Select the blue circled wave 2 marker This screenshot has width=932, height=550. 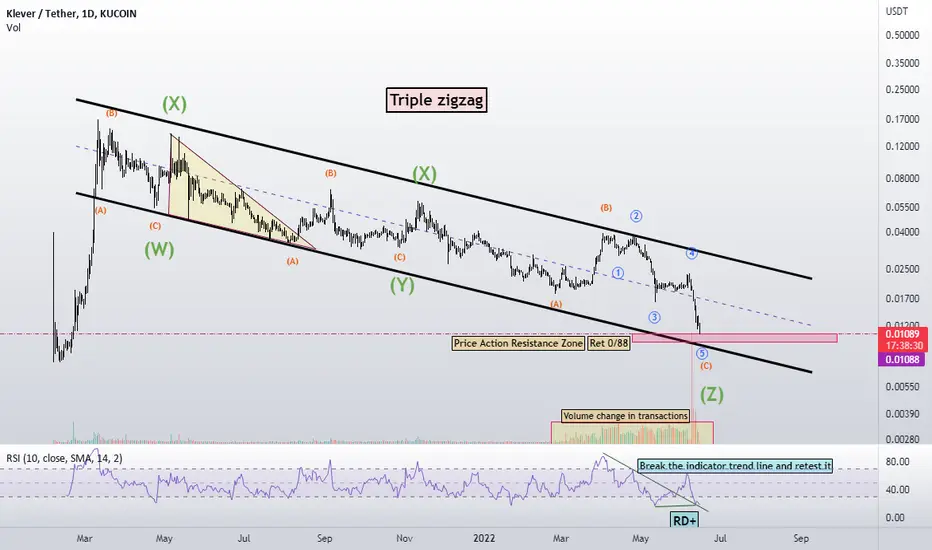click(636, 216)
